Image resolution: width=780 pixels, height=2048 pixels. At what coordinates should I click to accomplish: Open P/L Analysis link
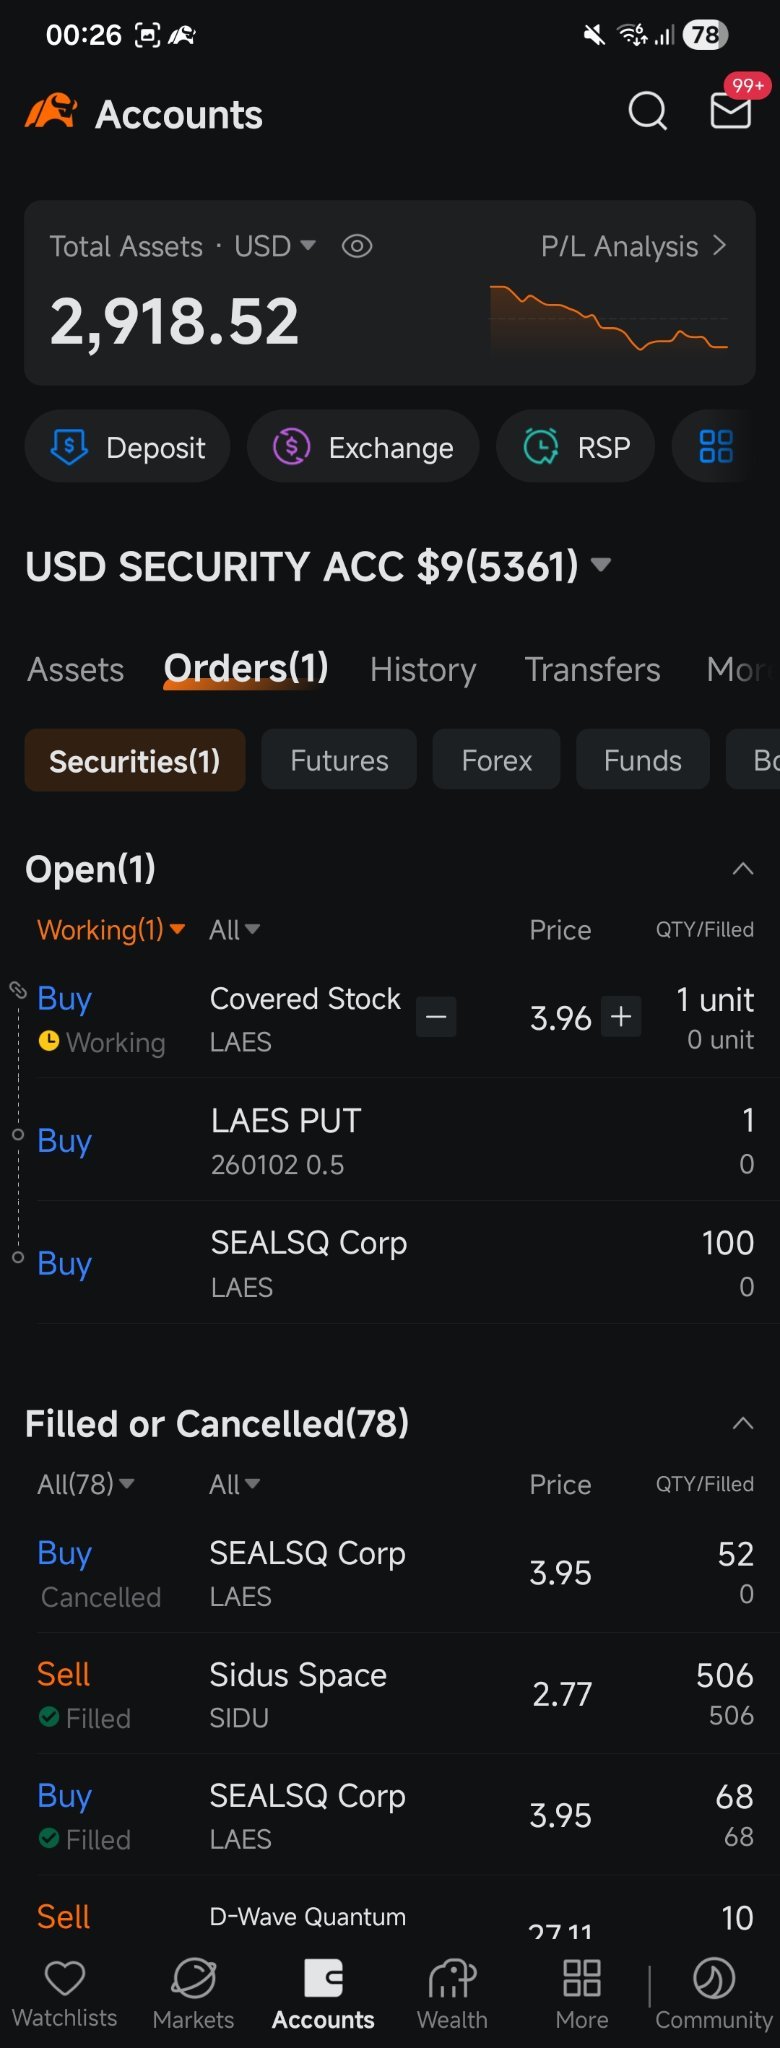click(x=634, y=246)
